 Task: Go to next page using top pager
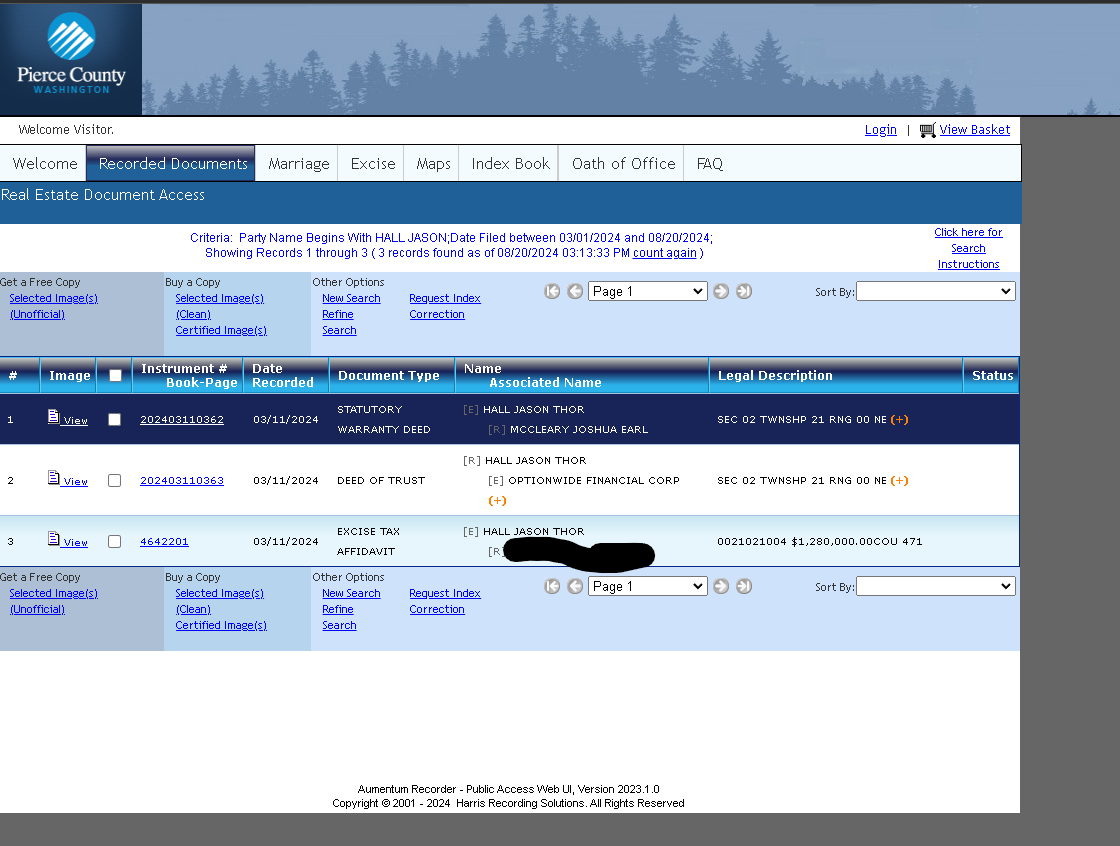point(721,292)
